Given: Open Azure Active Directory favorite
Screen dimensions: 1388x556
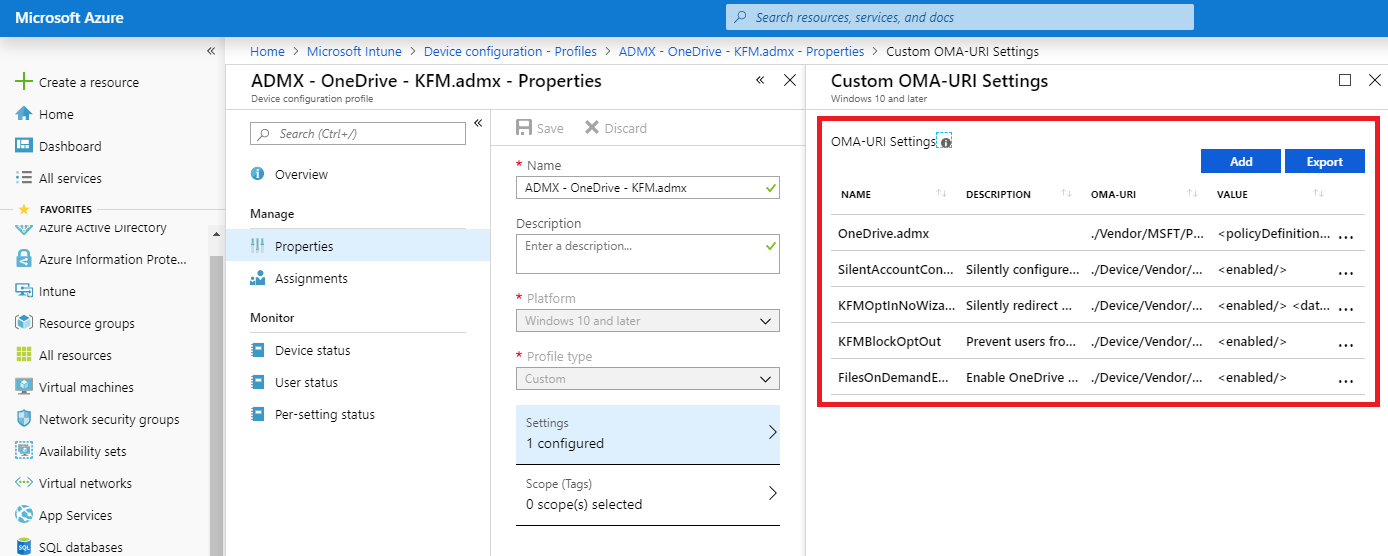Looking at the screenshot, I should point(104,229).
